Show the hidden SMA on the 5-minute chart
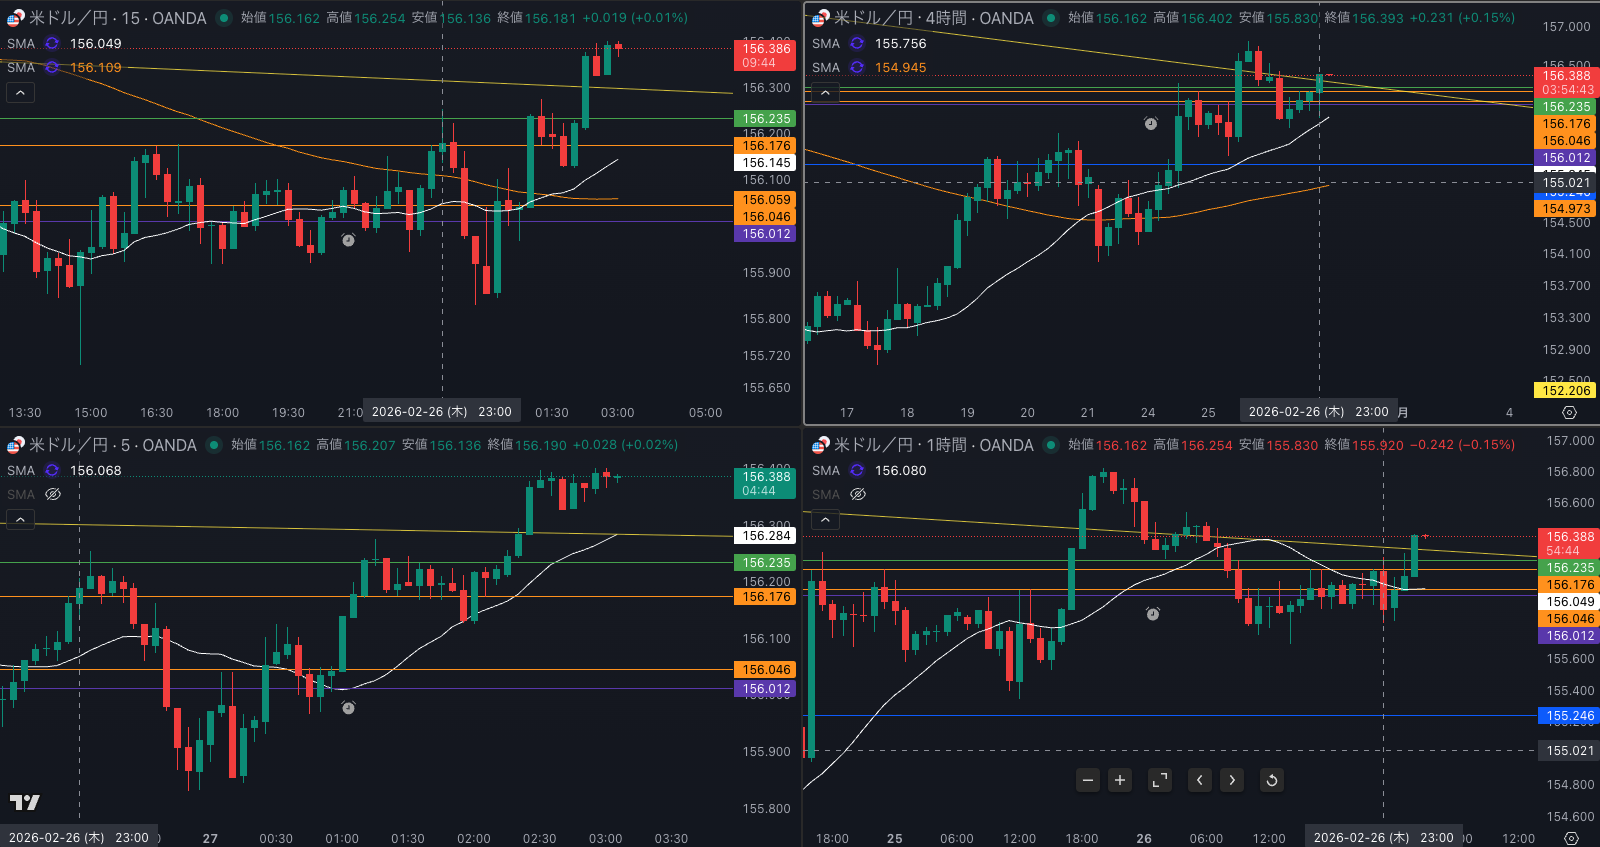This screenshot has height=847, width=1600. point(53,494)
